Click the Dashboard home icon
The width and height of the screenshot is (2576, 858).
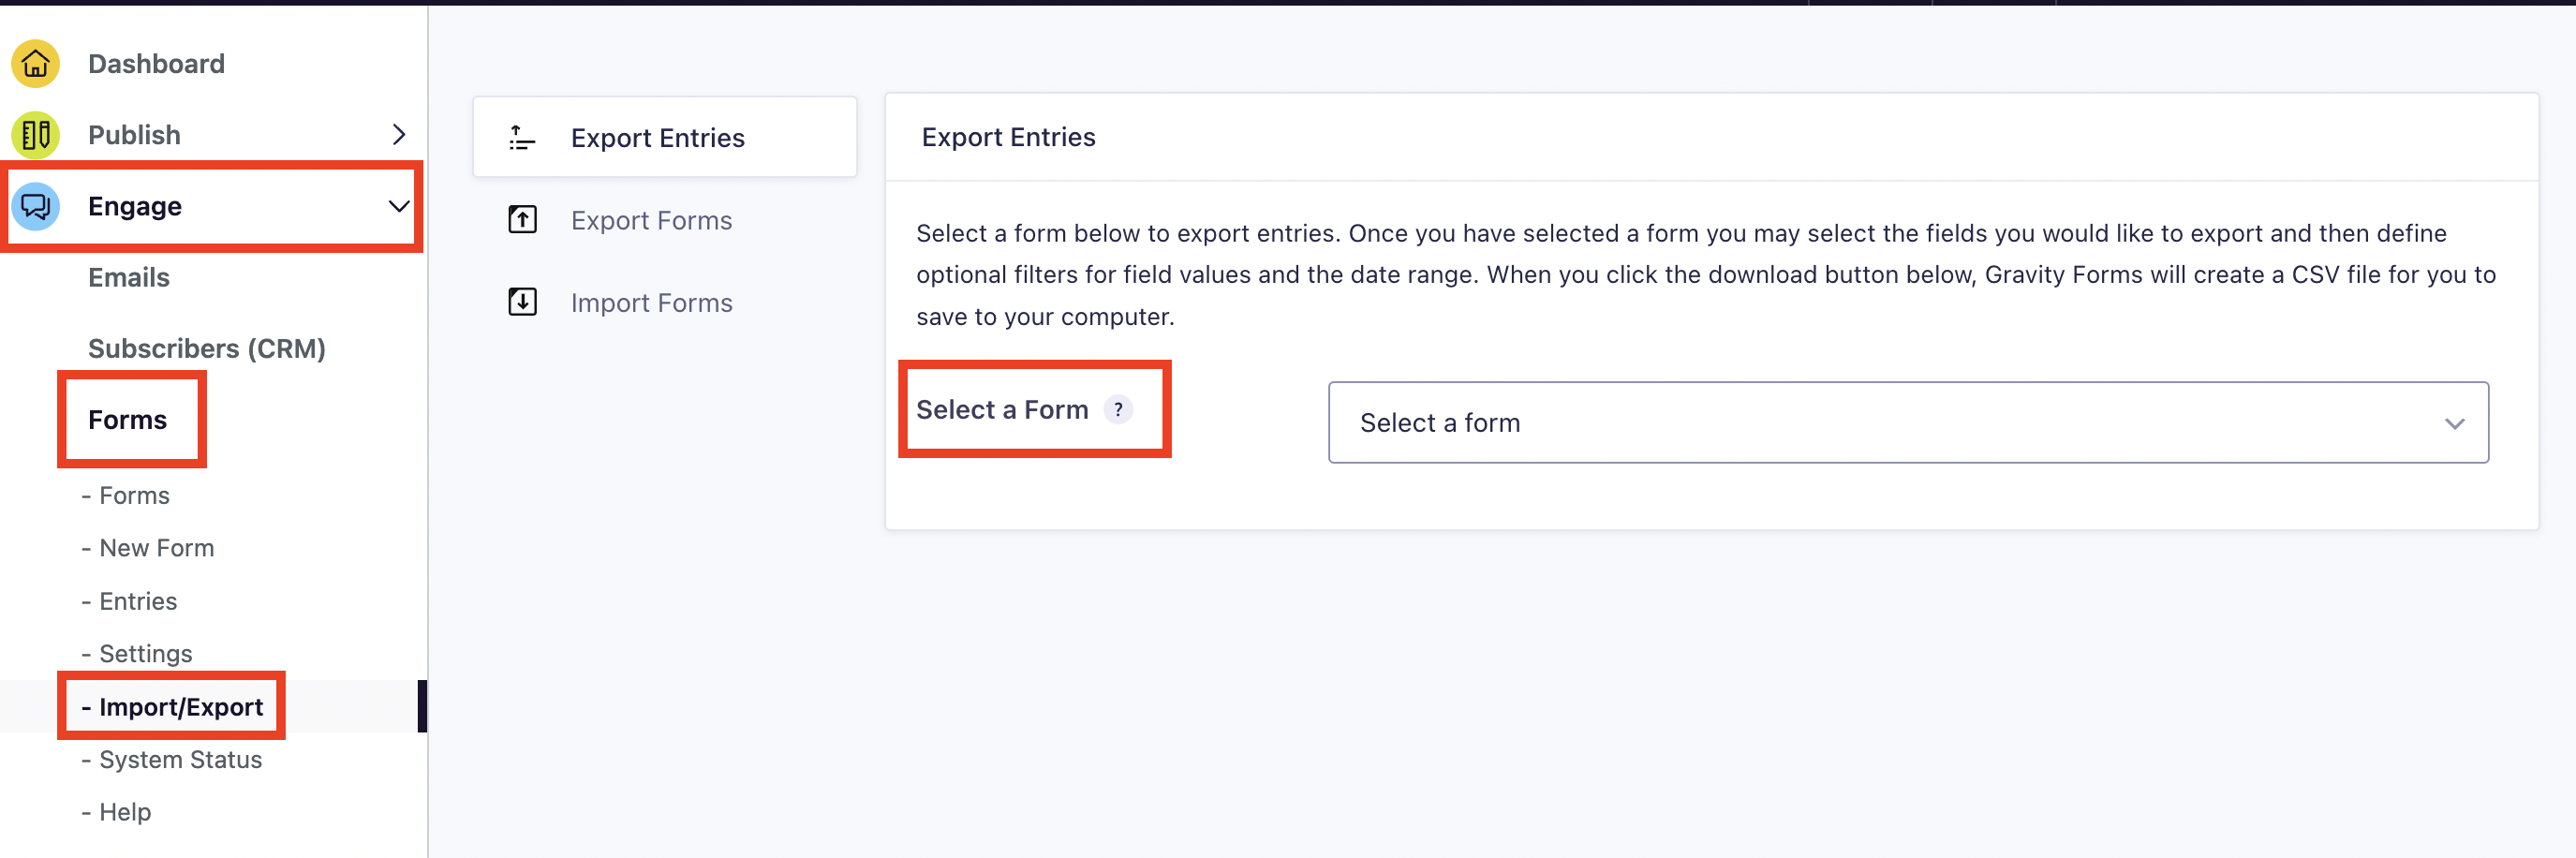[x=36, y=64]
